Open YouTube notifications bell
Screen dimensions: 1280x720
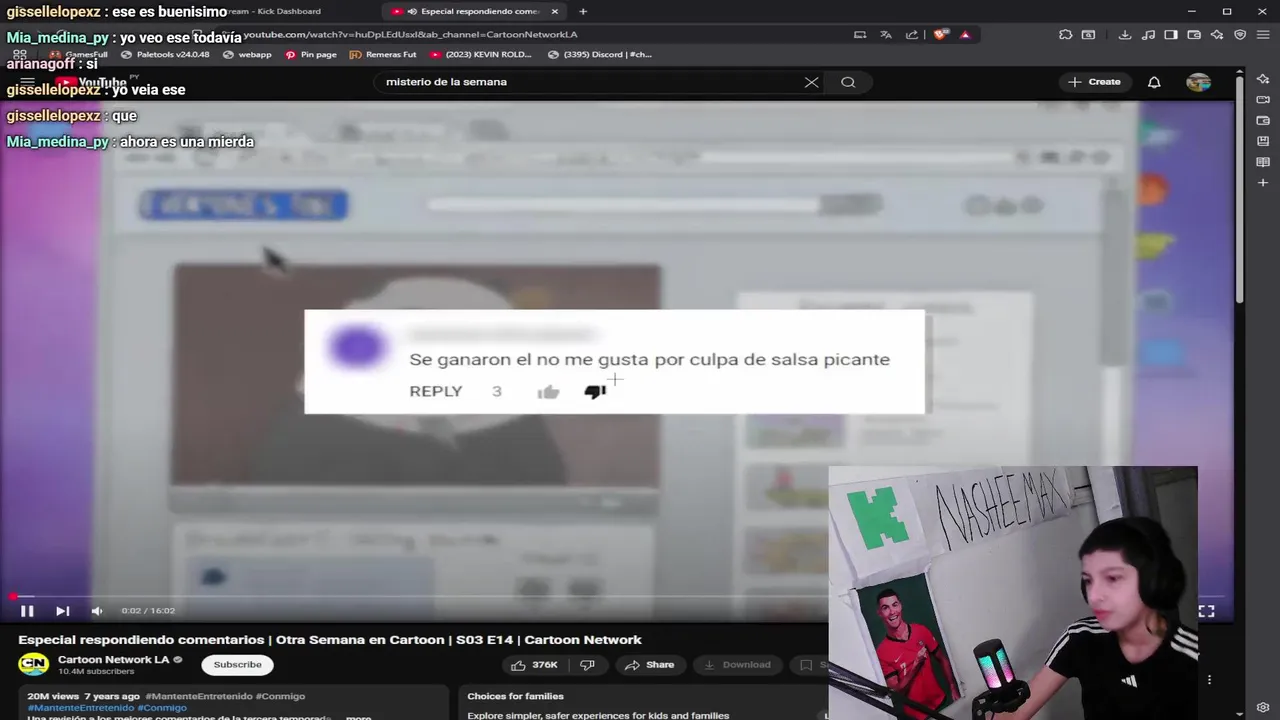point(1154,82)
